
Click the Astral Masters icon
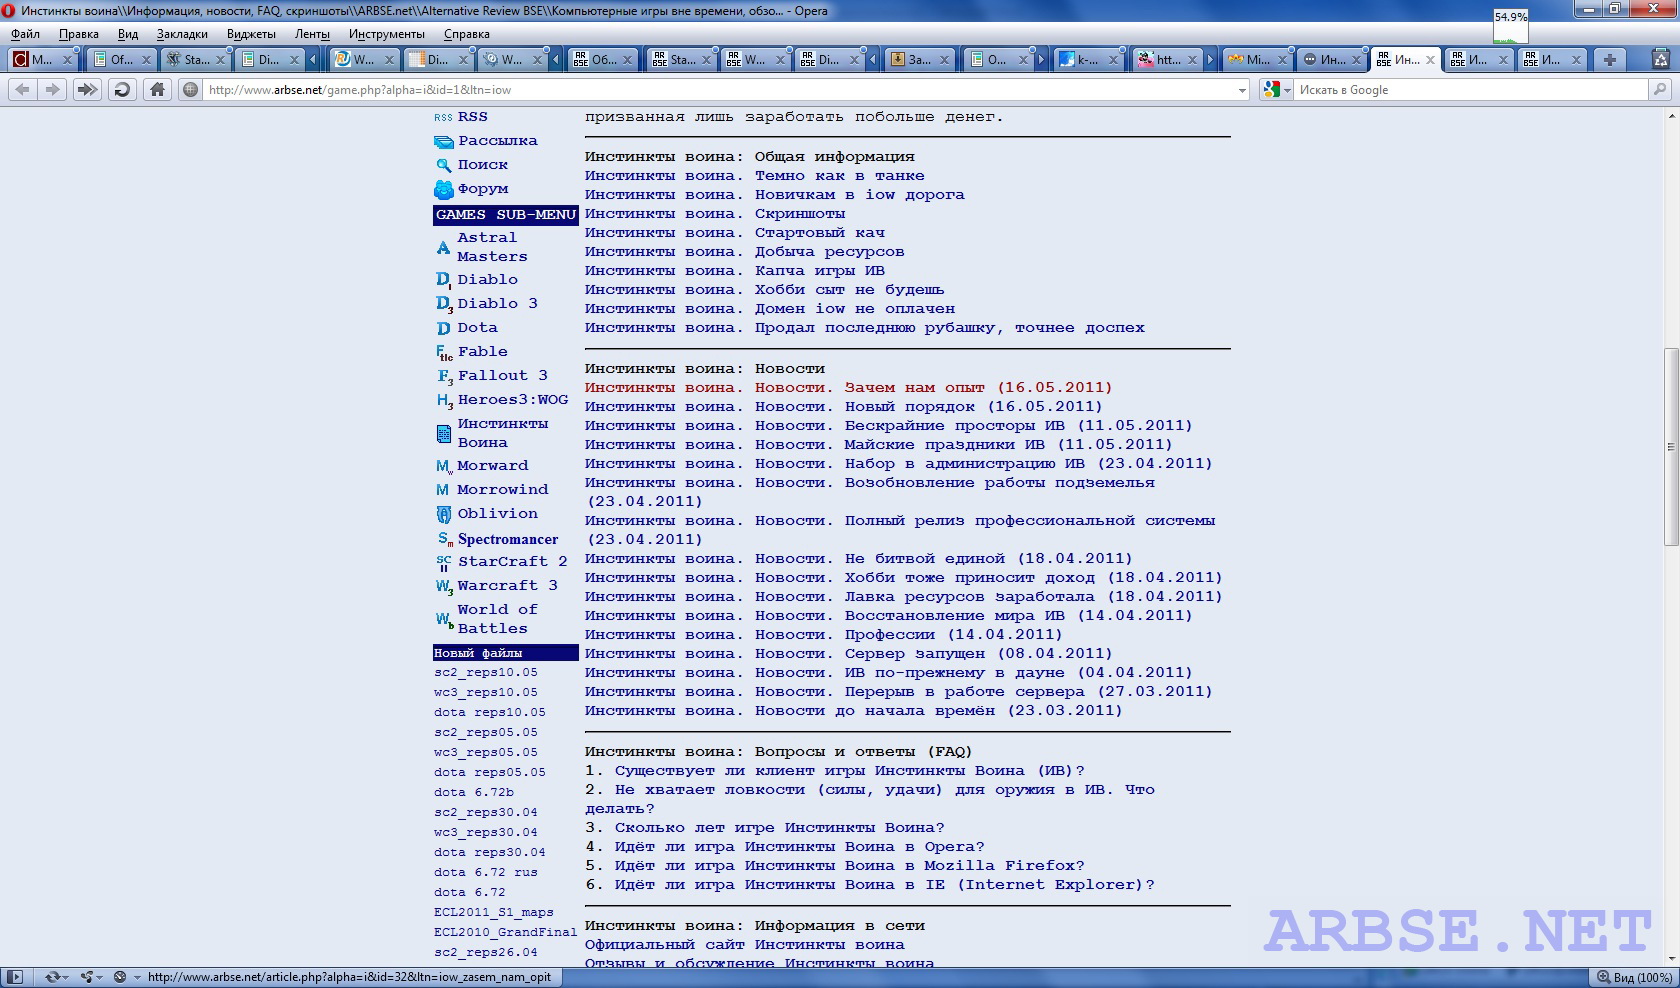click(443, 247)
